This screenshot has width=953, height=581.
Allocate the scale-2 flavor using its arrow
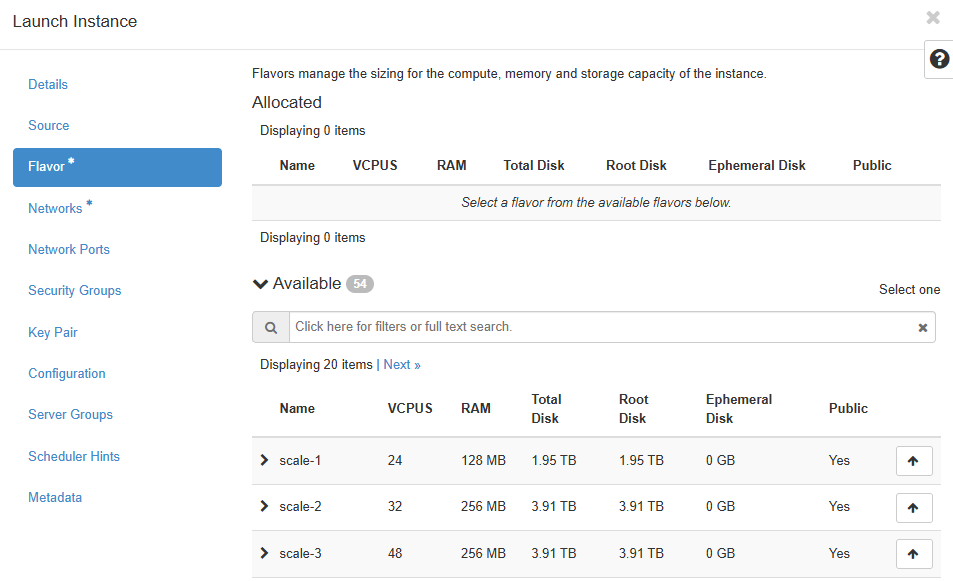(x=913, y=507)
